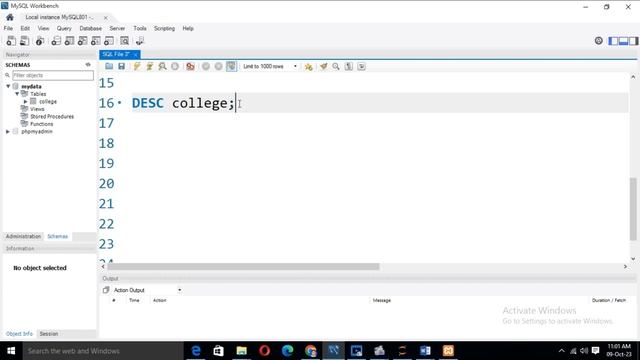Open the object inspector icon
The height and width of the screenshot is (360, 640).
point(40,41)
